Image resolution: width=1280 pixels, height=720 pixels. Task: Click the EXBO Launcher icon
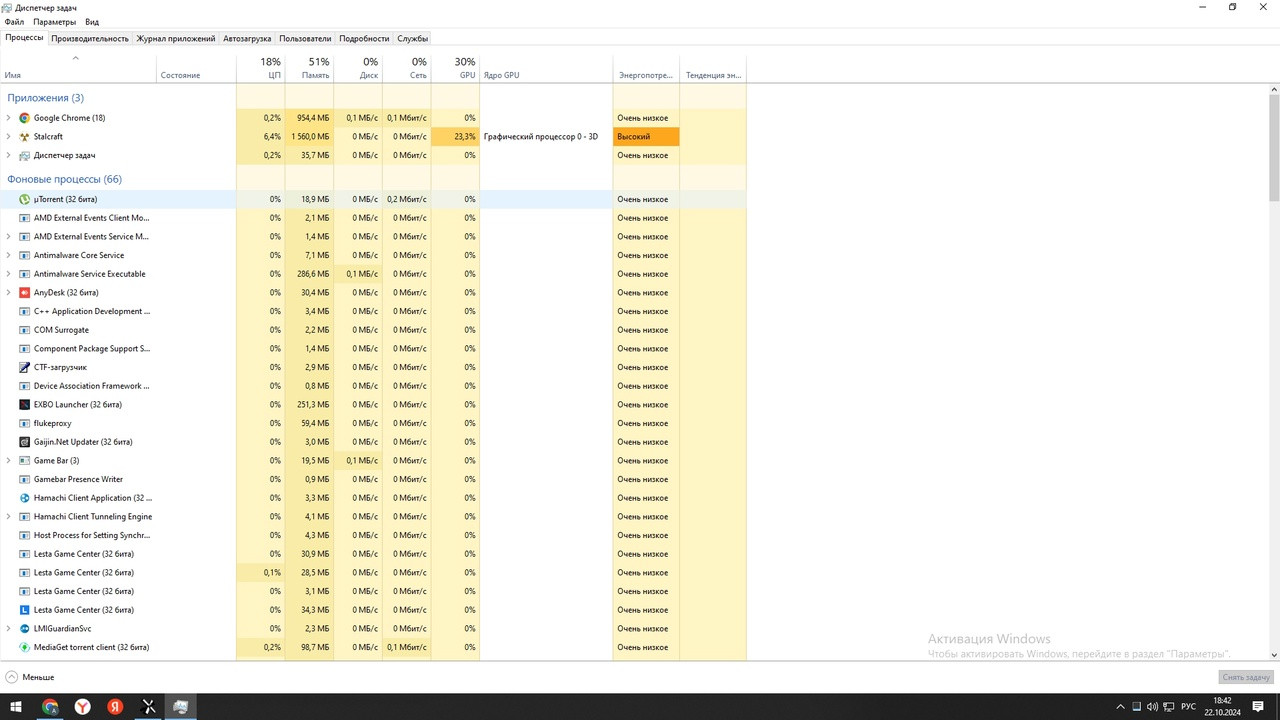pyautogui.click(x=25, y=404)
